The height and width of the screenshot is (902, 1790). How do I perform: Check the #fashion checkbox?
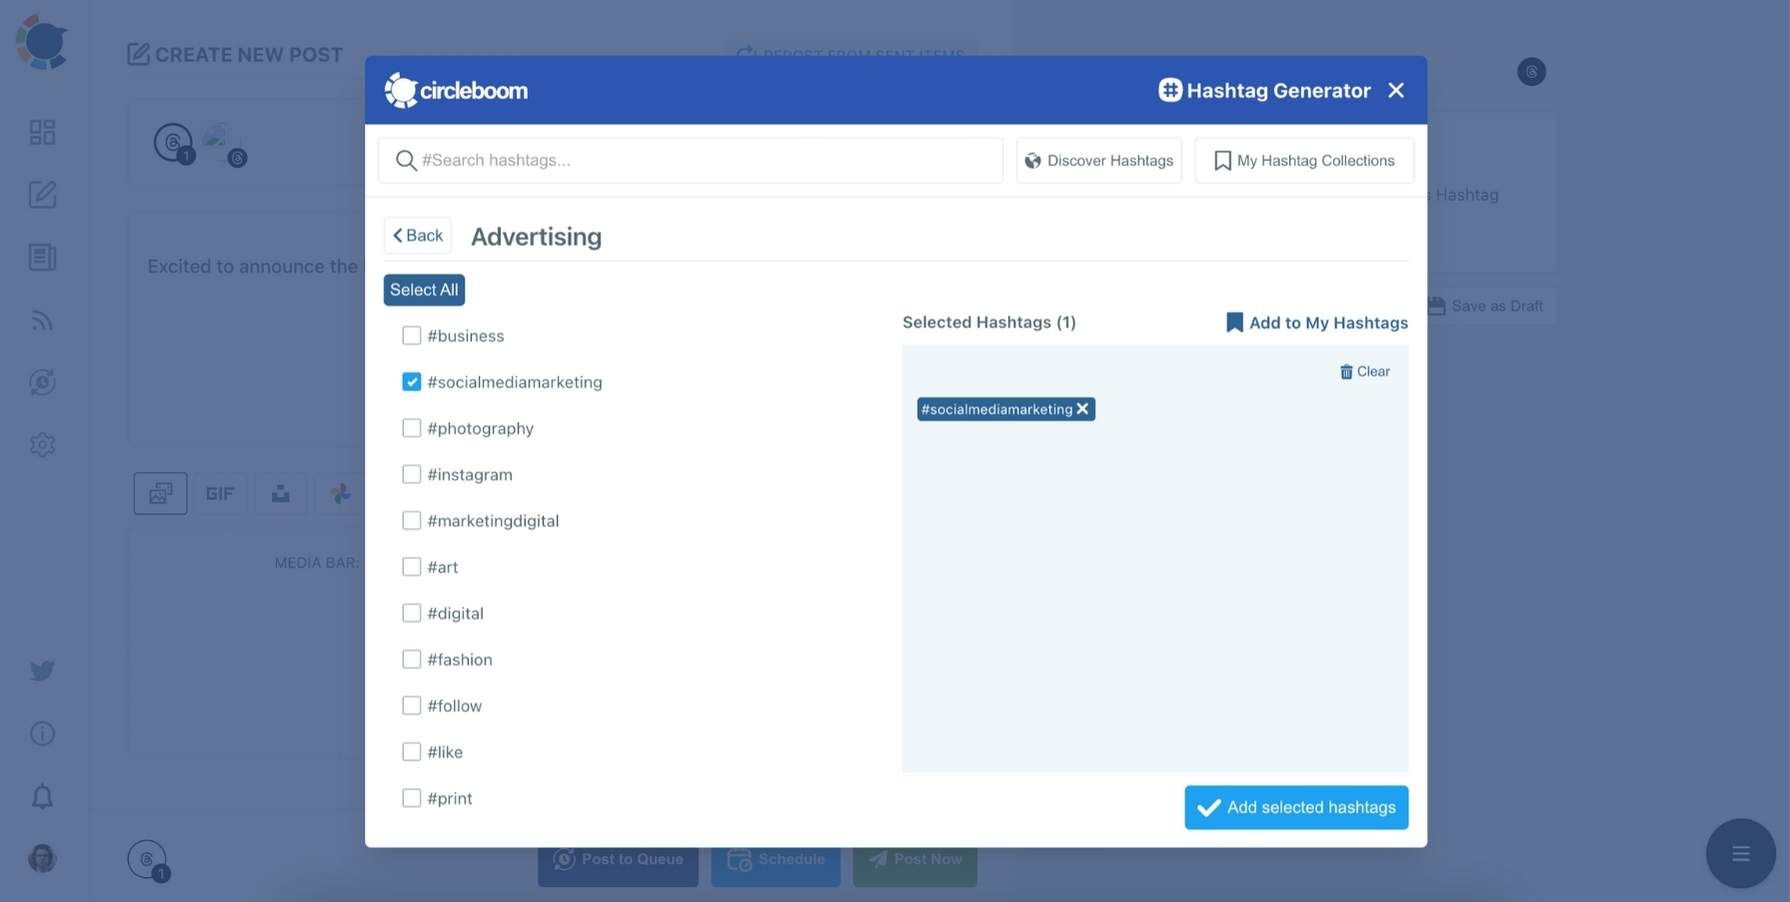click(411, 659)
